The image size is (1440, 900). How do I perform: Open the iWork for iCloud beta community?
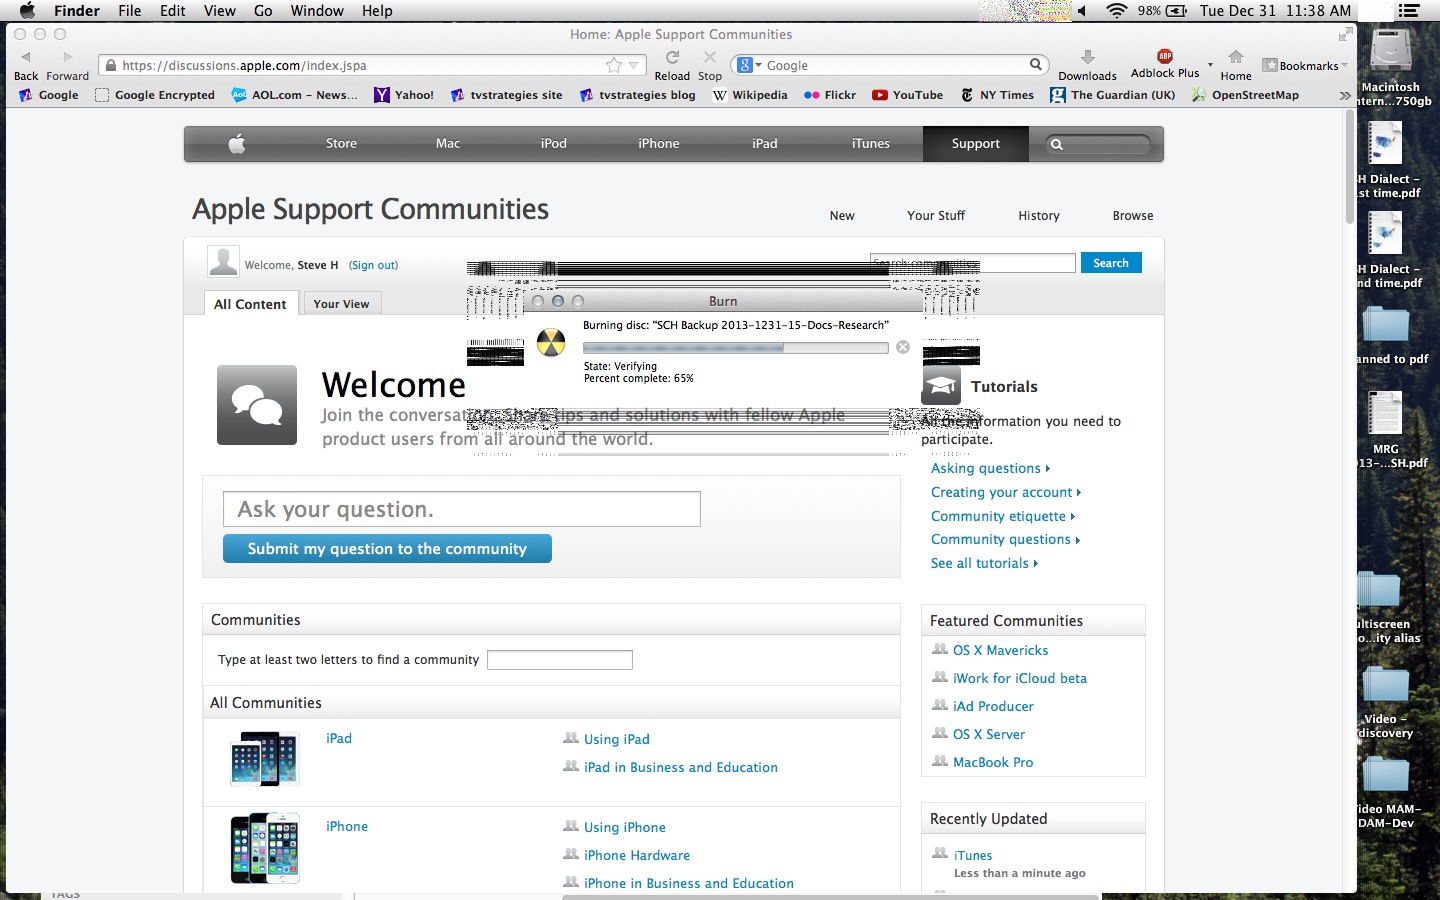(x=1019, y=678)
